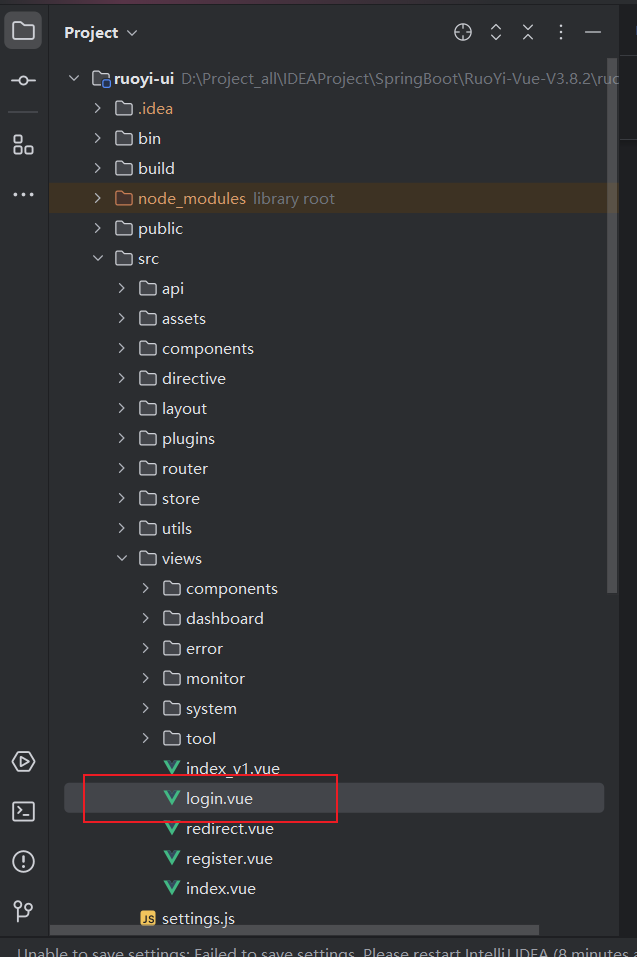Click Expand Selected arrows in header
637x957 pixels.
pyautogui.click(x=495, y=32)
